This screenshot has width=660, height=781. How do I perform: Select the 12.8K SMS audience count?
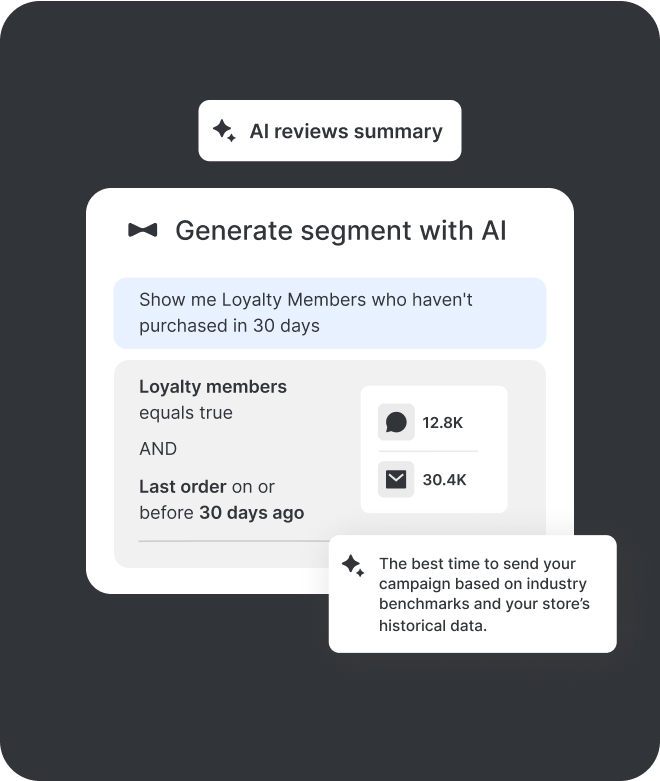tap(443, 422)
